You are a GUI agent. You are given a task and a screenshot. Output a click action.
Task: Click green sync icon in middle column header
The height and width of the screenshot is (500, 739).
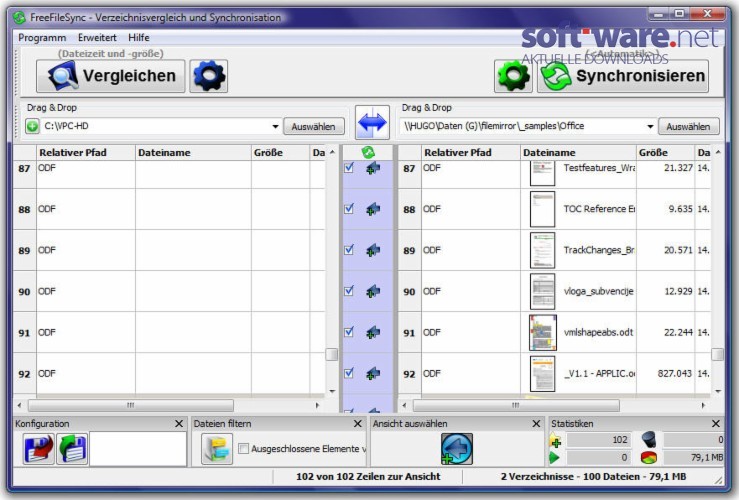(x=368, y=152)
